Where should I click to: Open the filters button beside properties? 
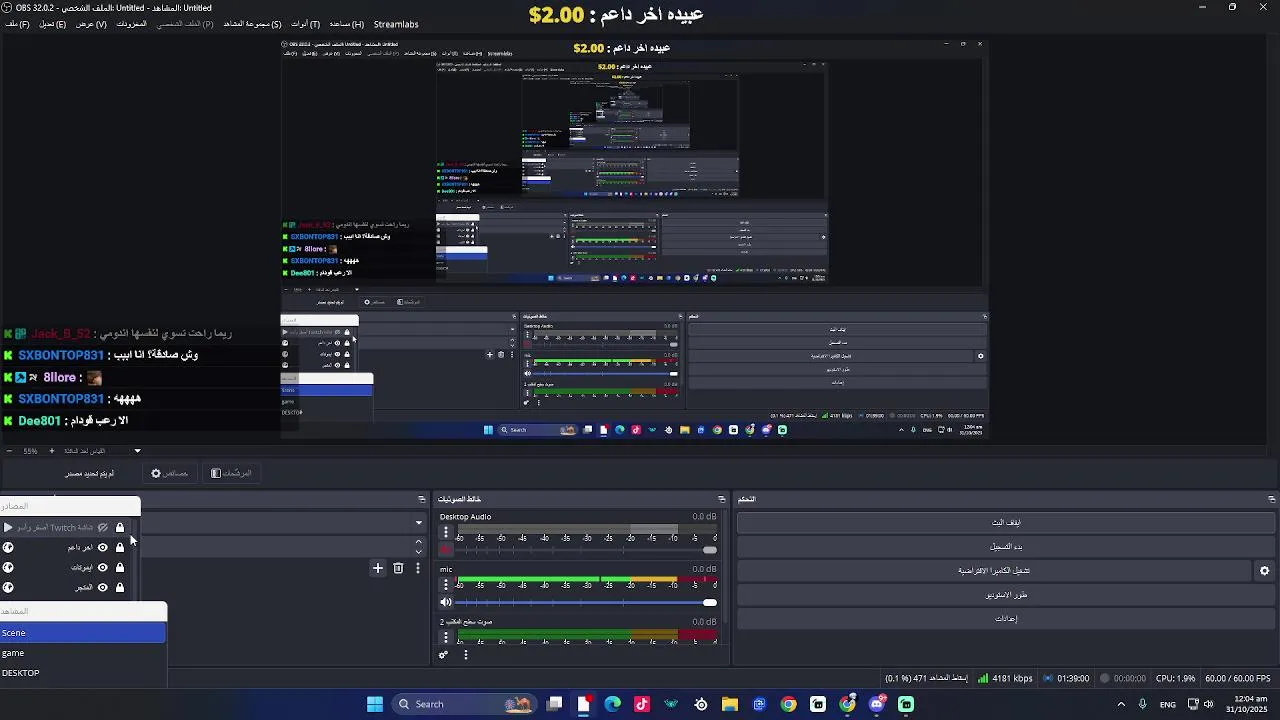coord(231,473)
